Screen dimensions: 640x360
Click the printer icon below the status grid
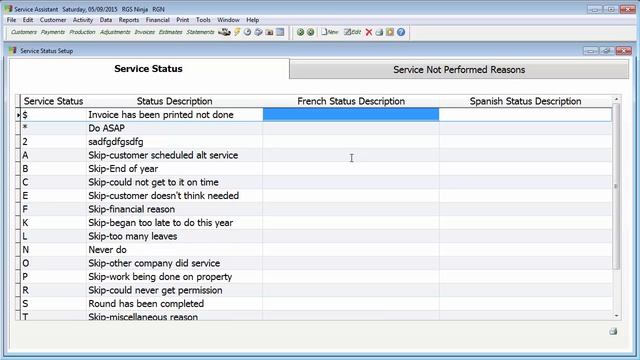pos(613,331)
